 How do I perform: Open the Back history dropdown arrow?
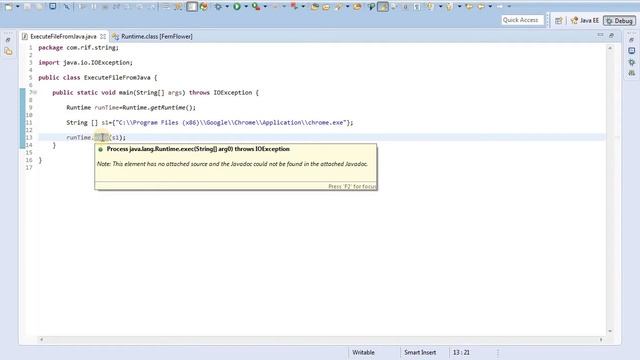[x=490, y=7]
